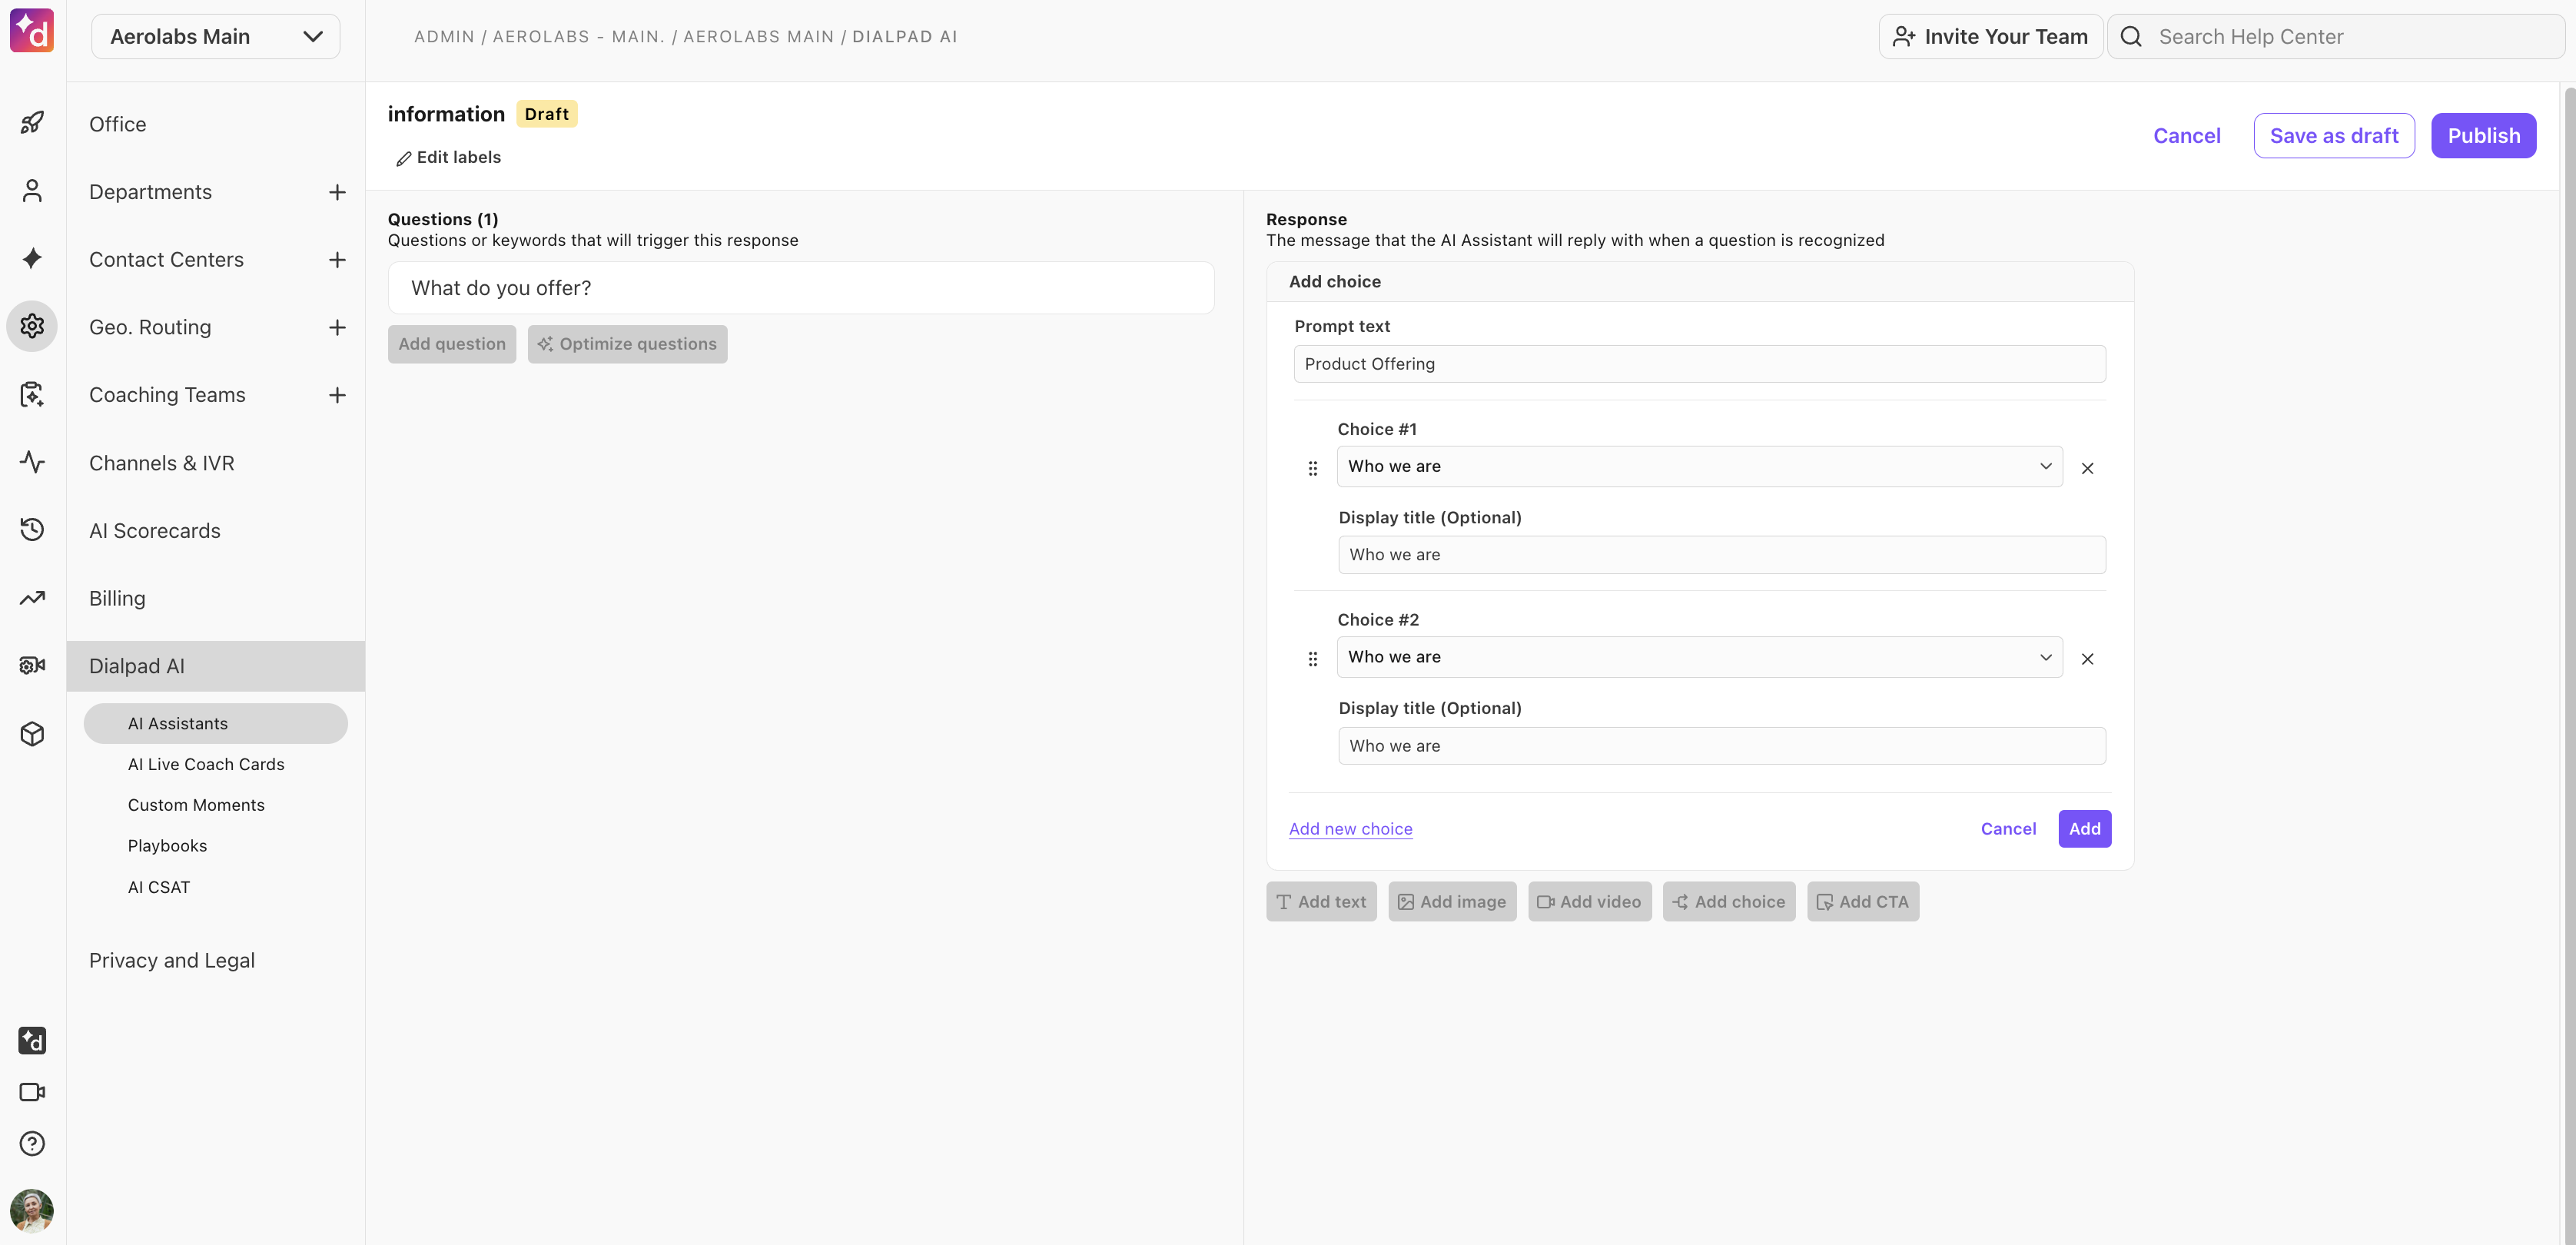Open AI Scorecards menu item
Image resolution: width=2576 pixels, height=1245 pixels.
click(x=155, y=531)
